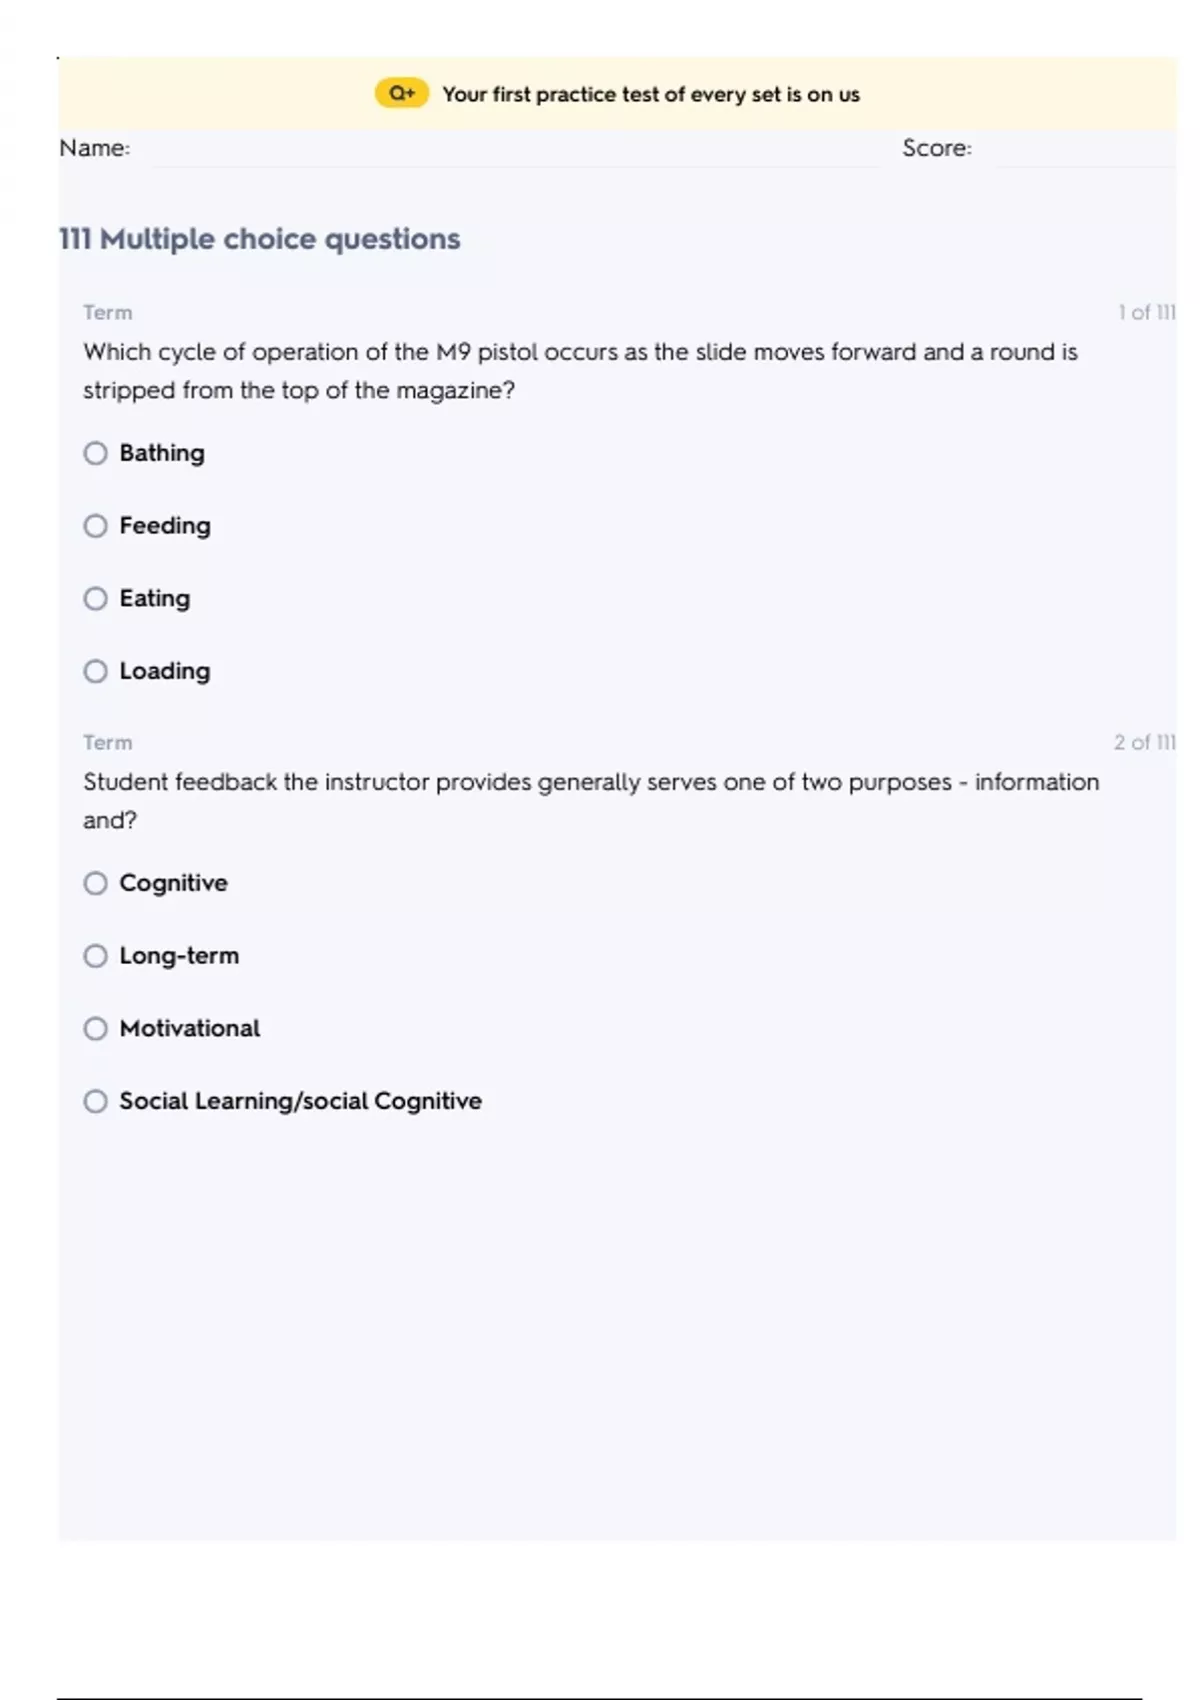Click the 'Name:' label text
Screen dimensions: 1200x1700
pyautogui.click(x=94, y=148)
